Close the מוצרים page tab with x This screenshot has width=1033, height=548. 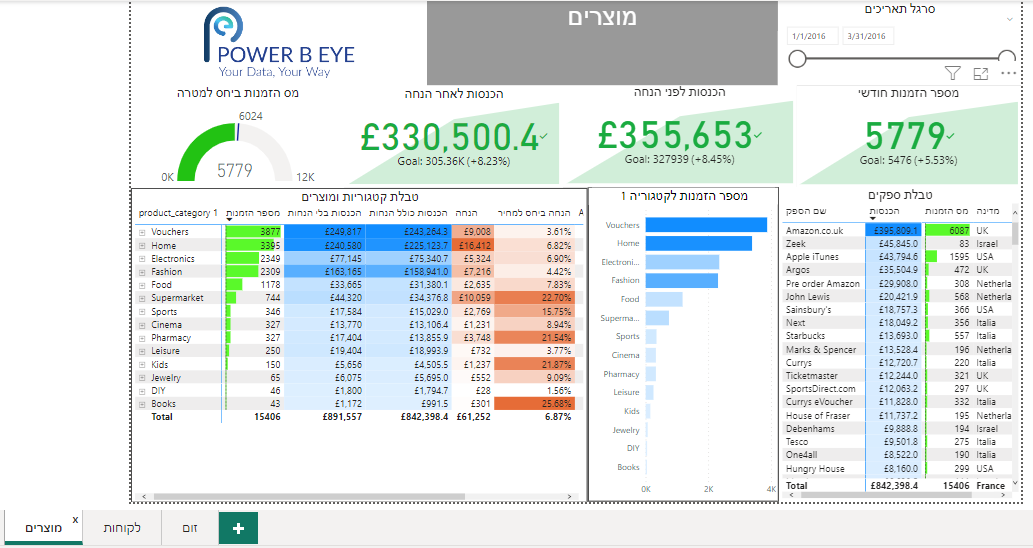tap(75, 520)
